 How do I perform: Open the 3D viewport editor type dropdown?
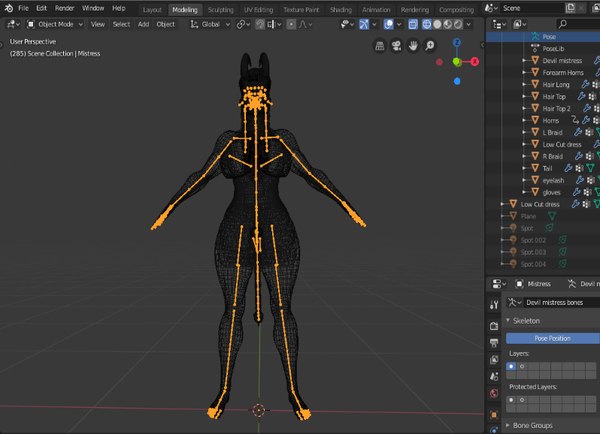coord(13,24)
